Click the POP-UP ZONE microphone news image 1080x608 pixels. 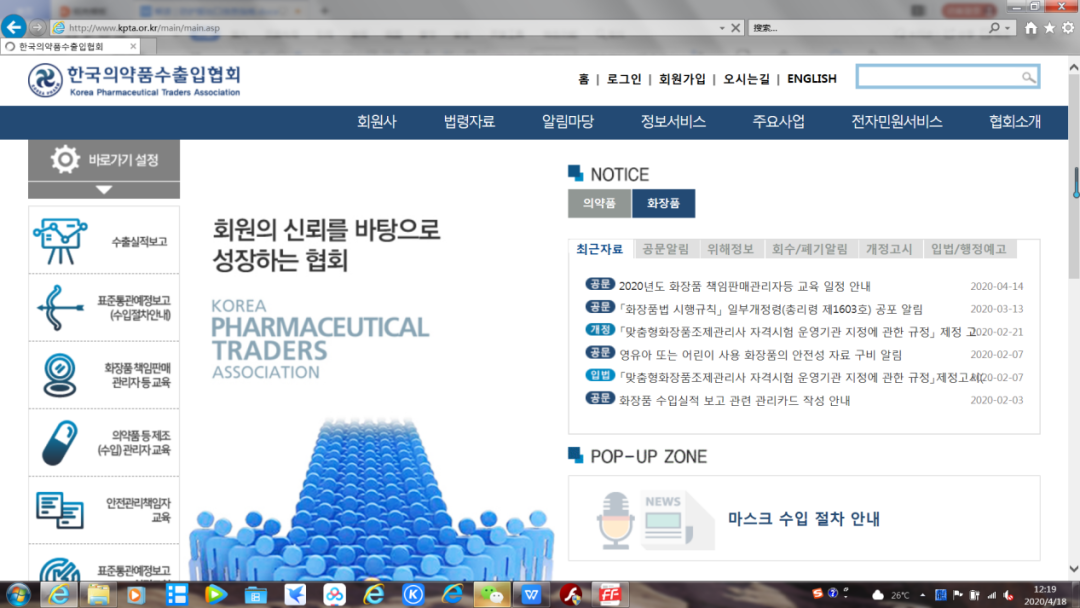(x=654, y=520)
